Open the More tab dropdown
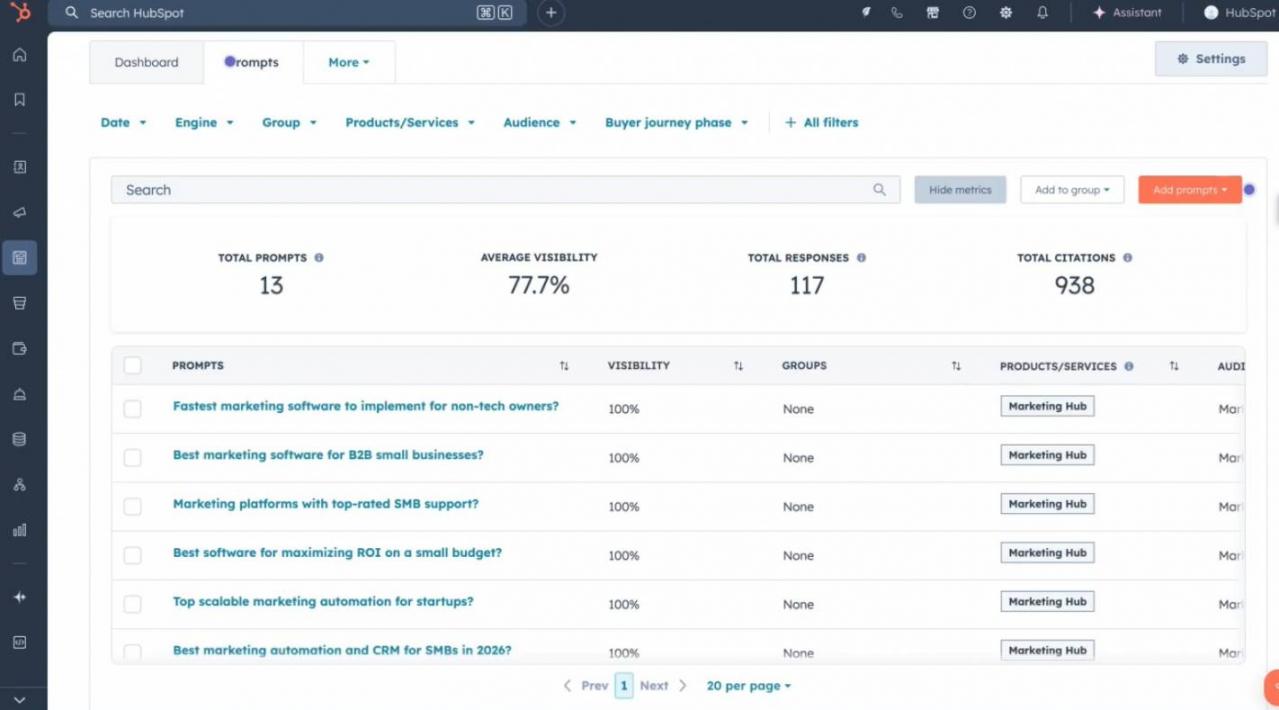 tap(349, 62)
